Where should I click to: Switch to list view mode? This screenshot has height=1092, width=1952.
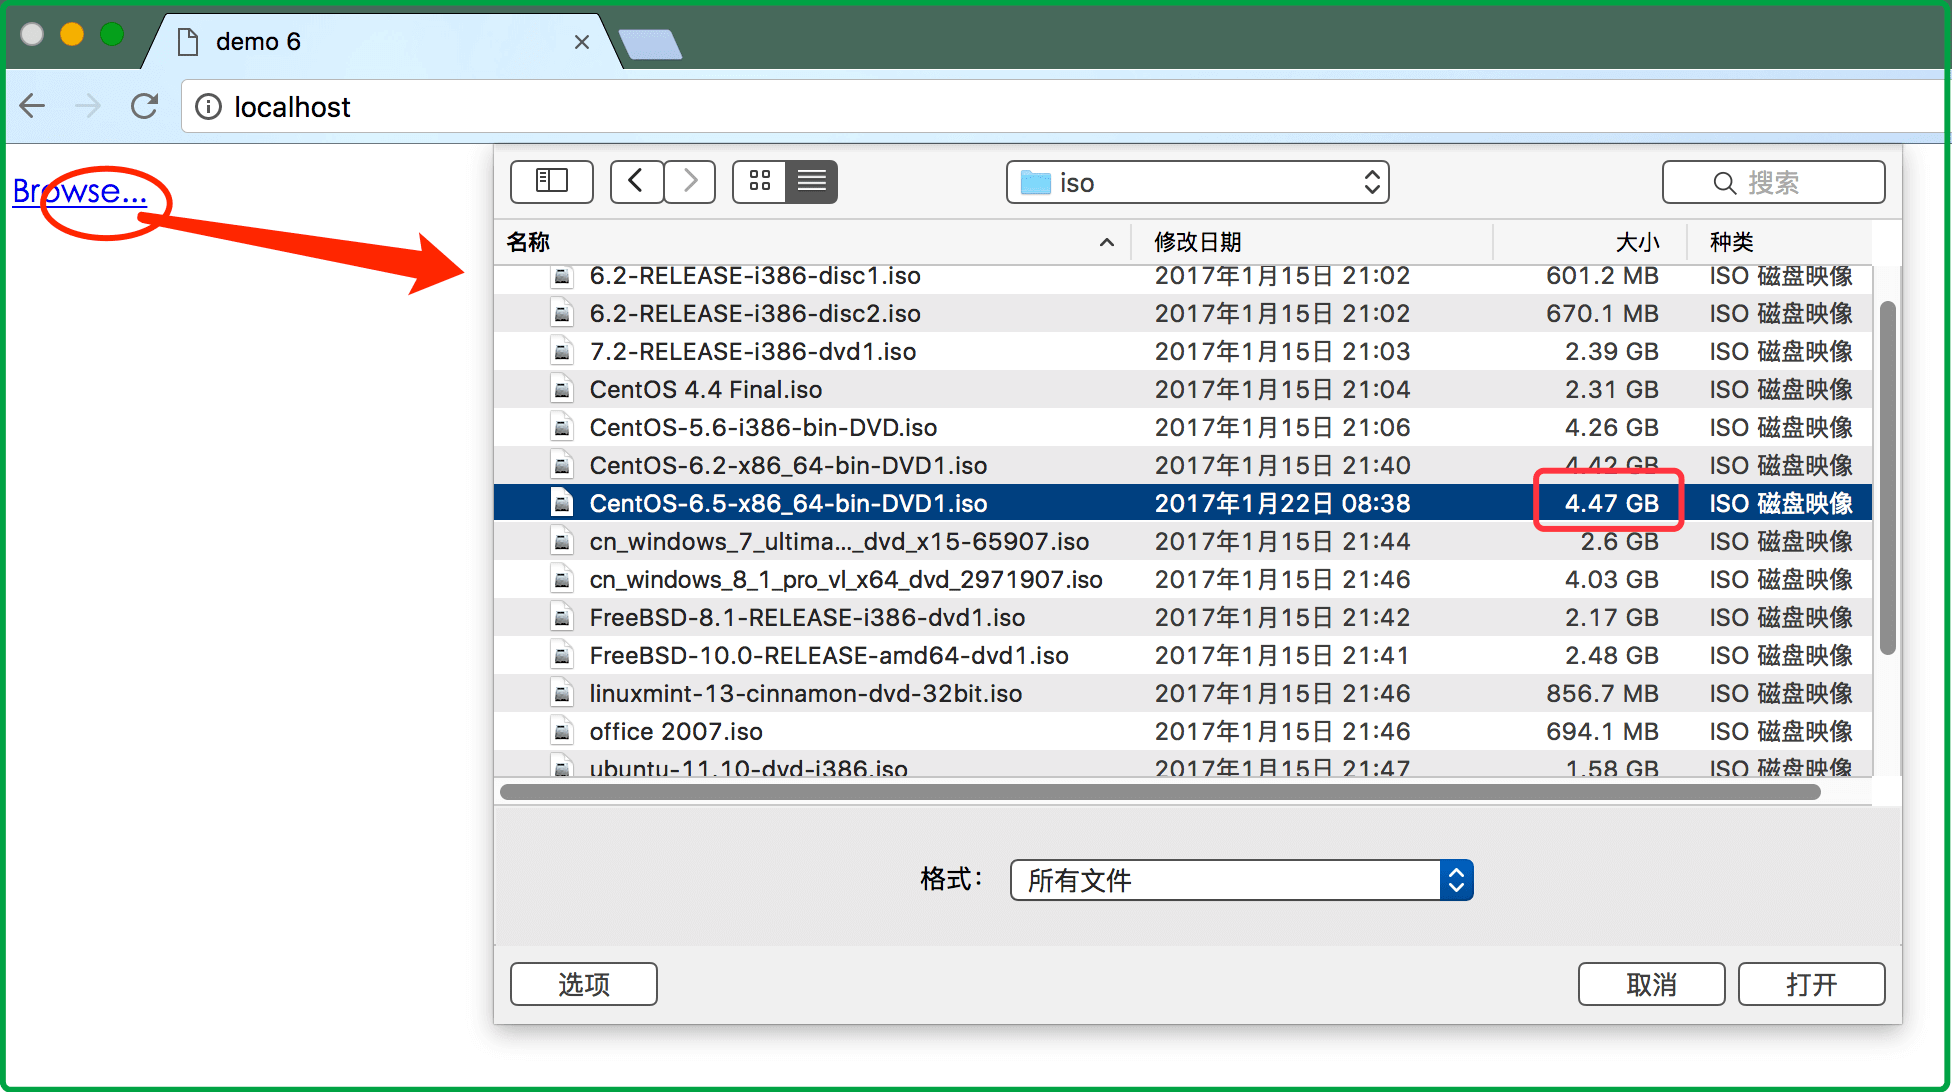(x=811, y=182)
